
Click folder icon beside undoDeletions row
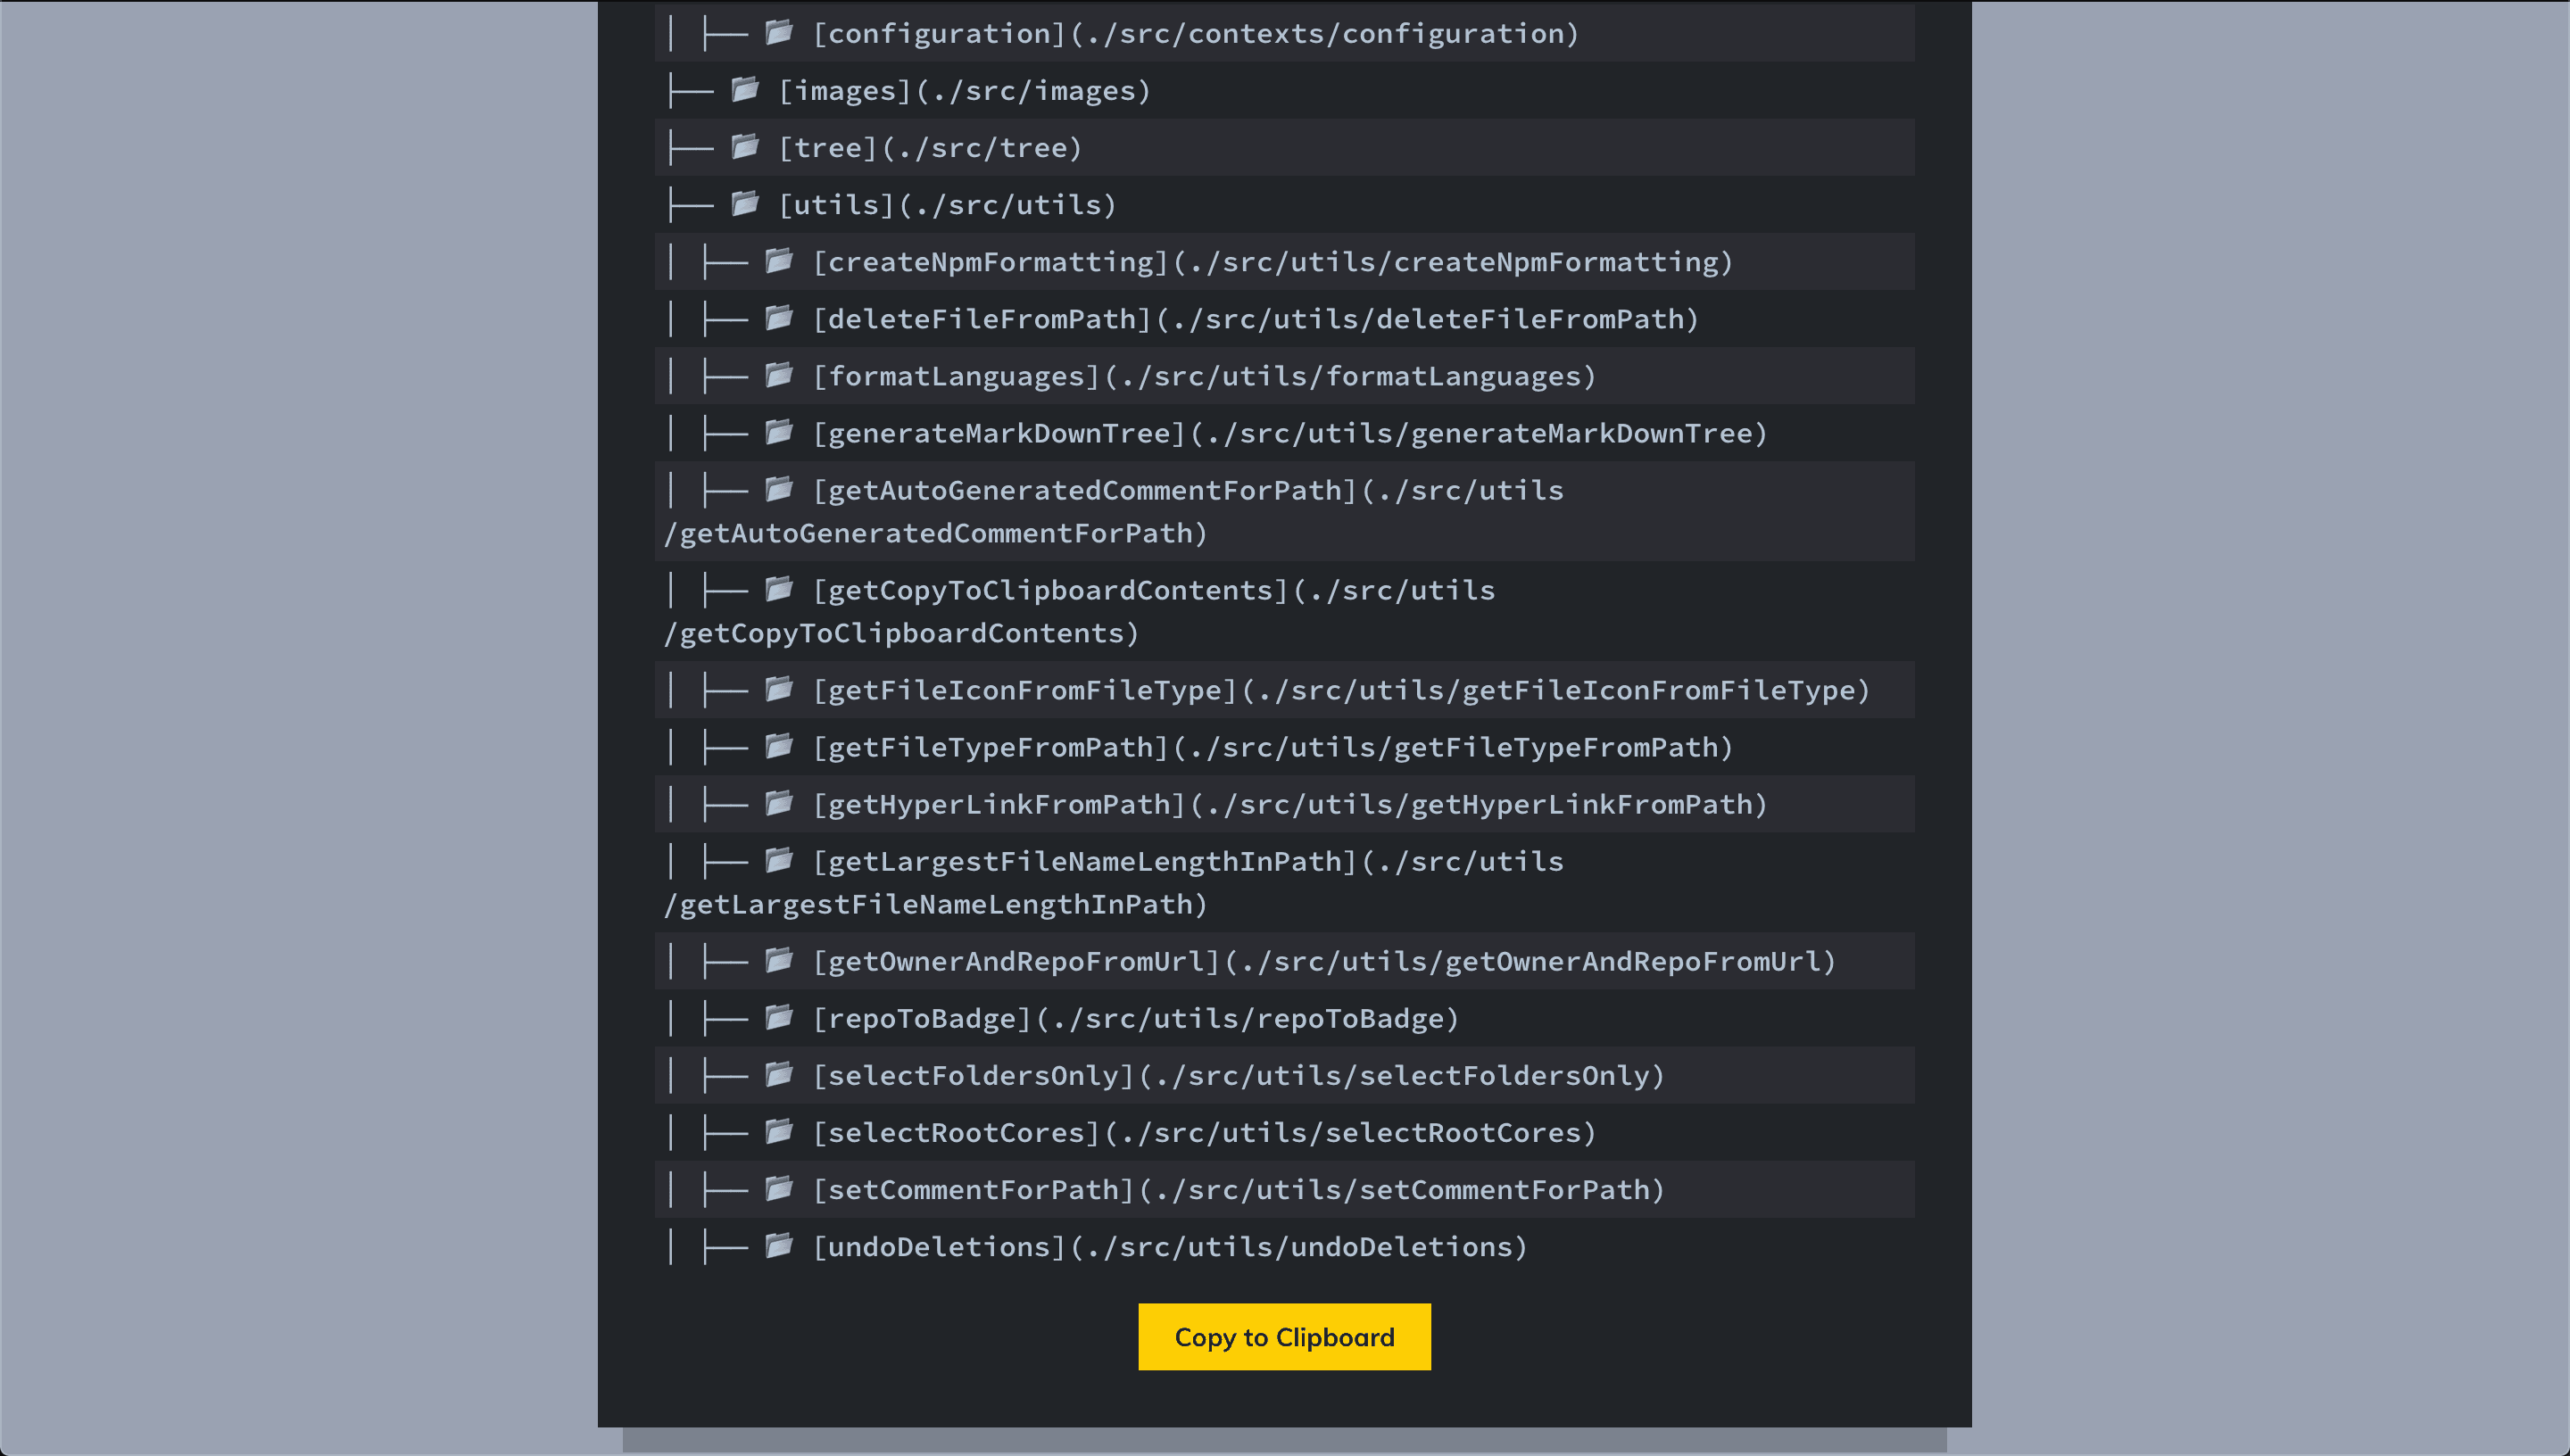coord(779,1245)
